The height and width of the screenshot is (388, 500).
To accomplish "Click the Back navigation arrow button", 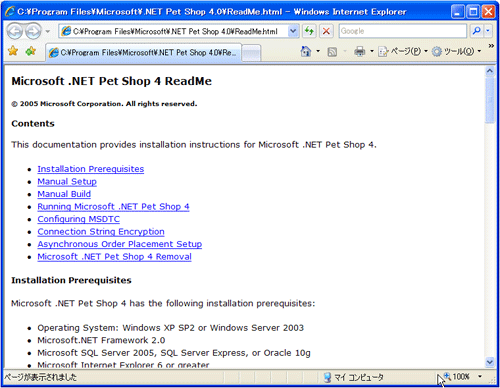I will [x=15, y=31].
